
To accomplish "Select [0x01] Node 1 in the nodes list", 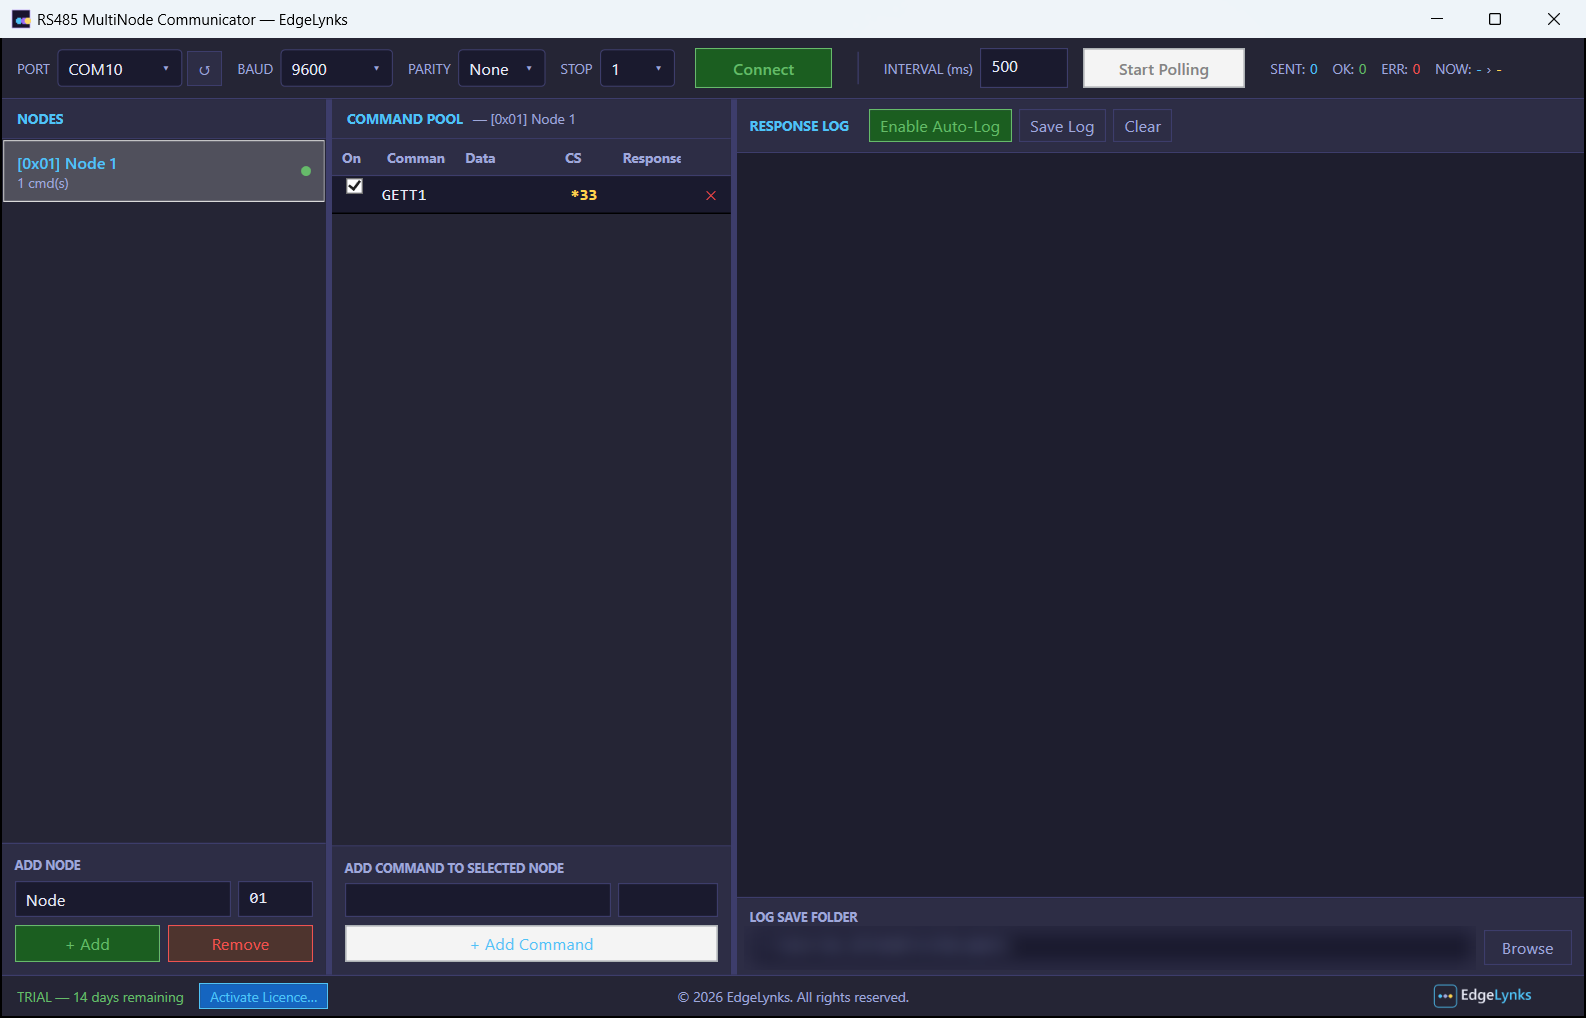I will (x=164, y=171).
